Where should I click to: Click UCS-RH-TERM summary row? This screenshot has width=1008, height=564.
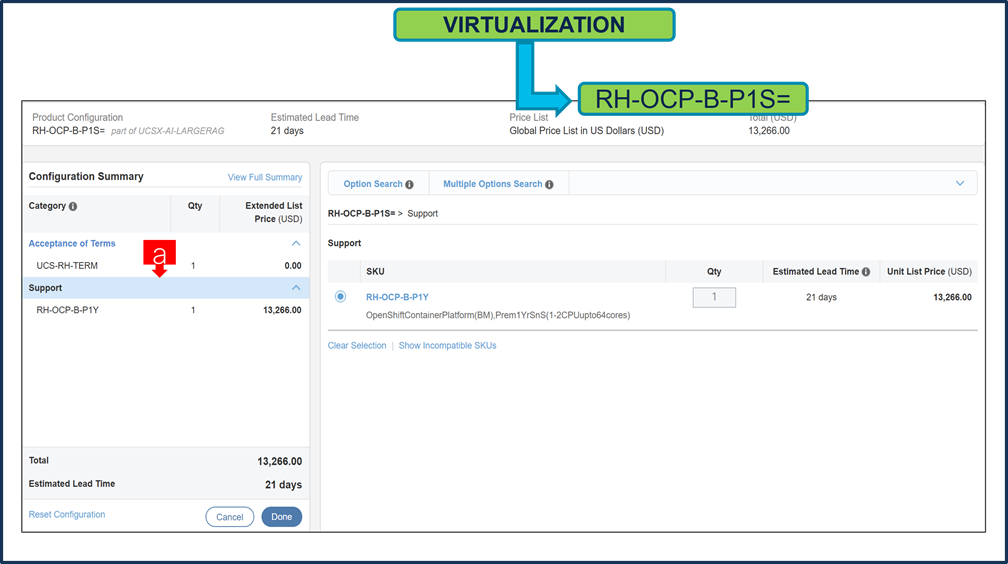coord(166,266)
